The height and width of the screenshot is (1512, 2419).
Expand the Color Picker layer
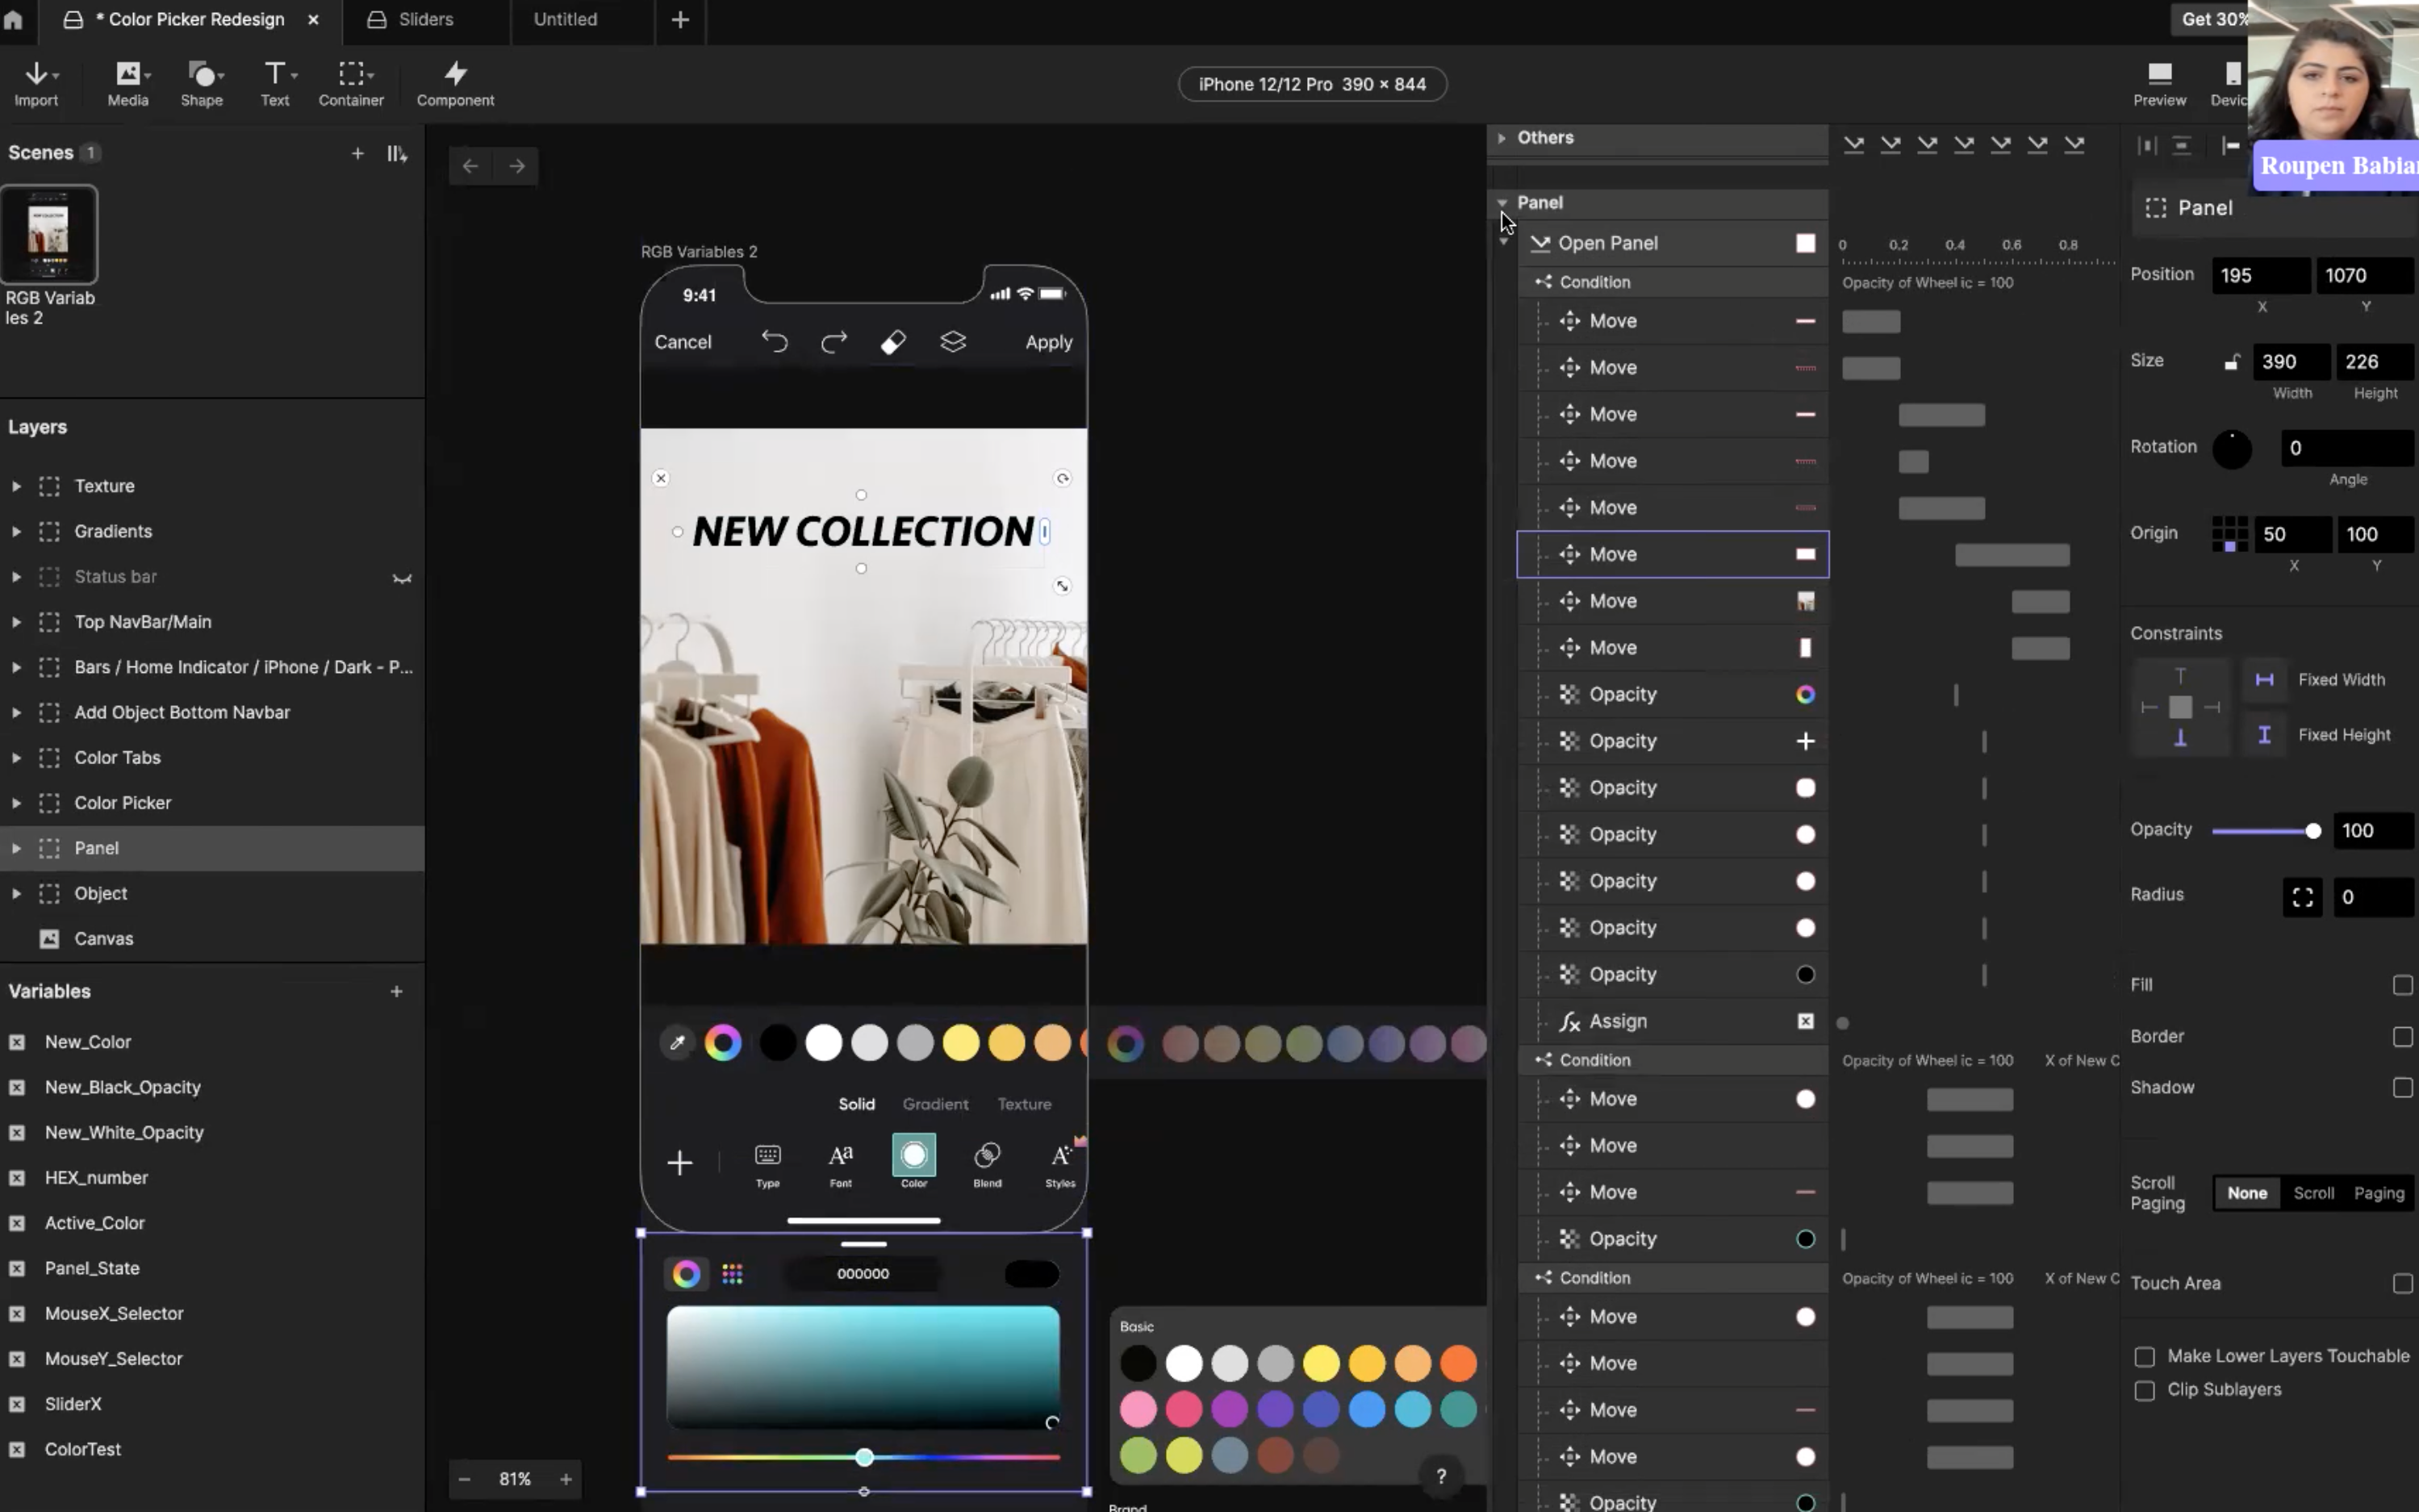coord(16,803)
